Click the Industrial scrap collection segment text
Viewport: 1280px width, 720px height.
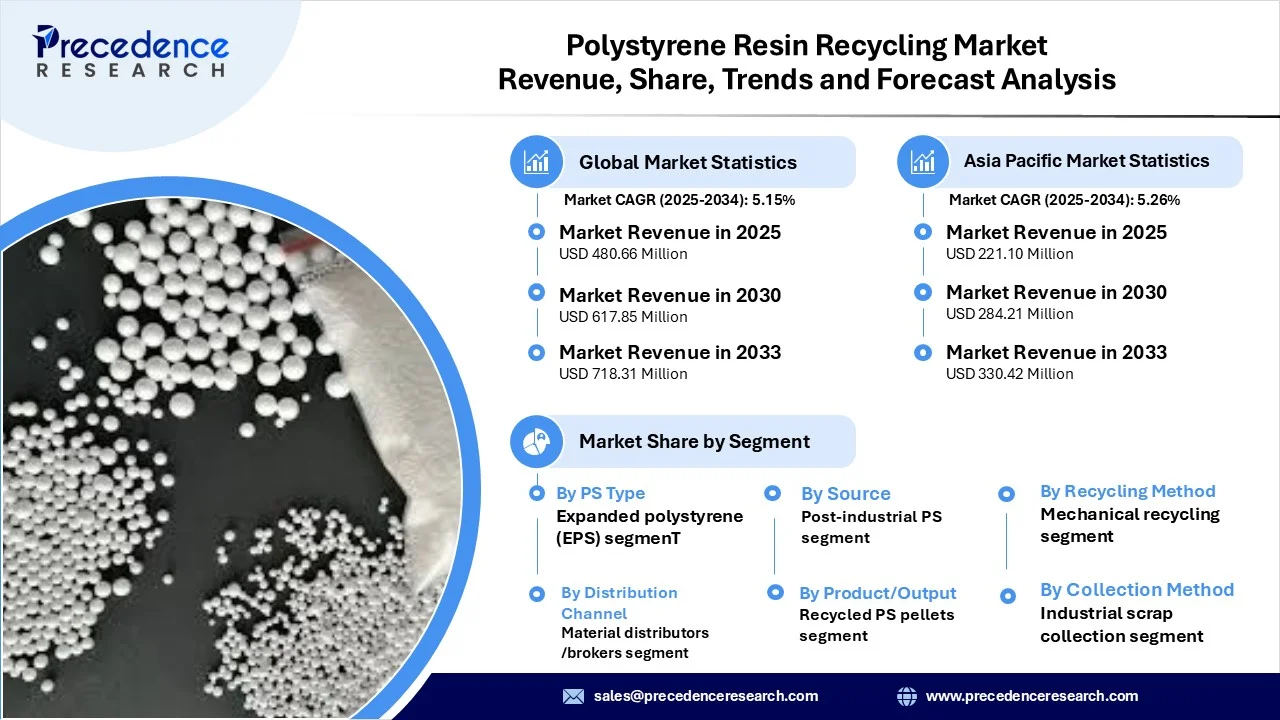[x=1122, y=625]
